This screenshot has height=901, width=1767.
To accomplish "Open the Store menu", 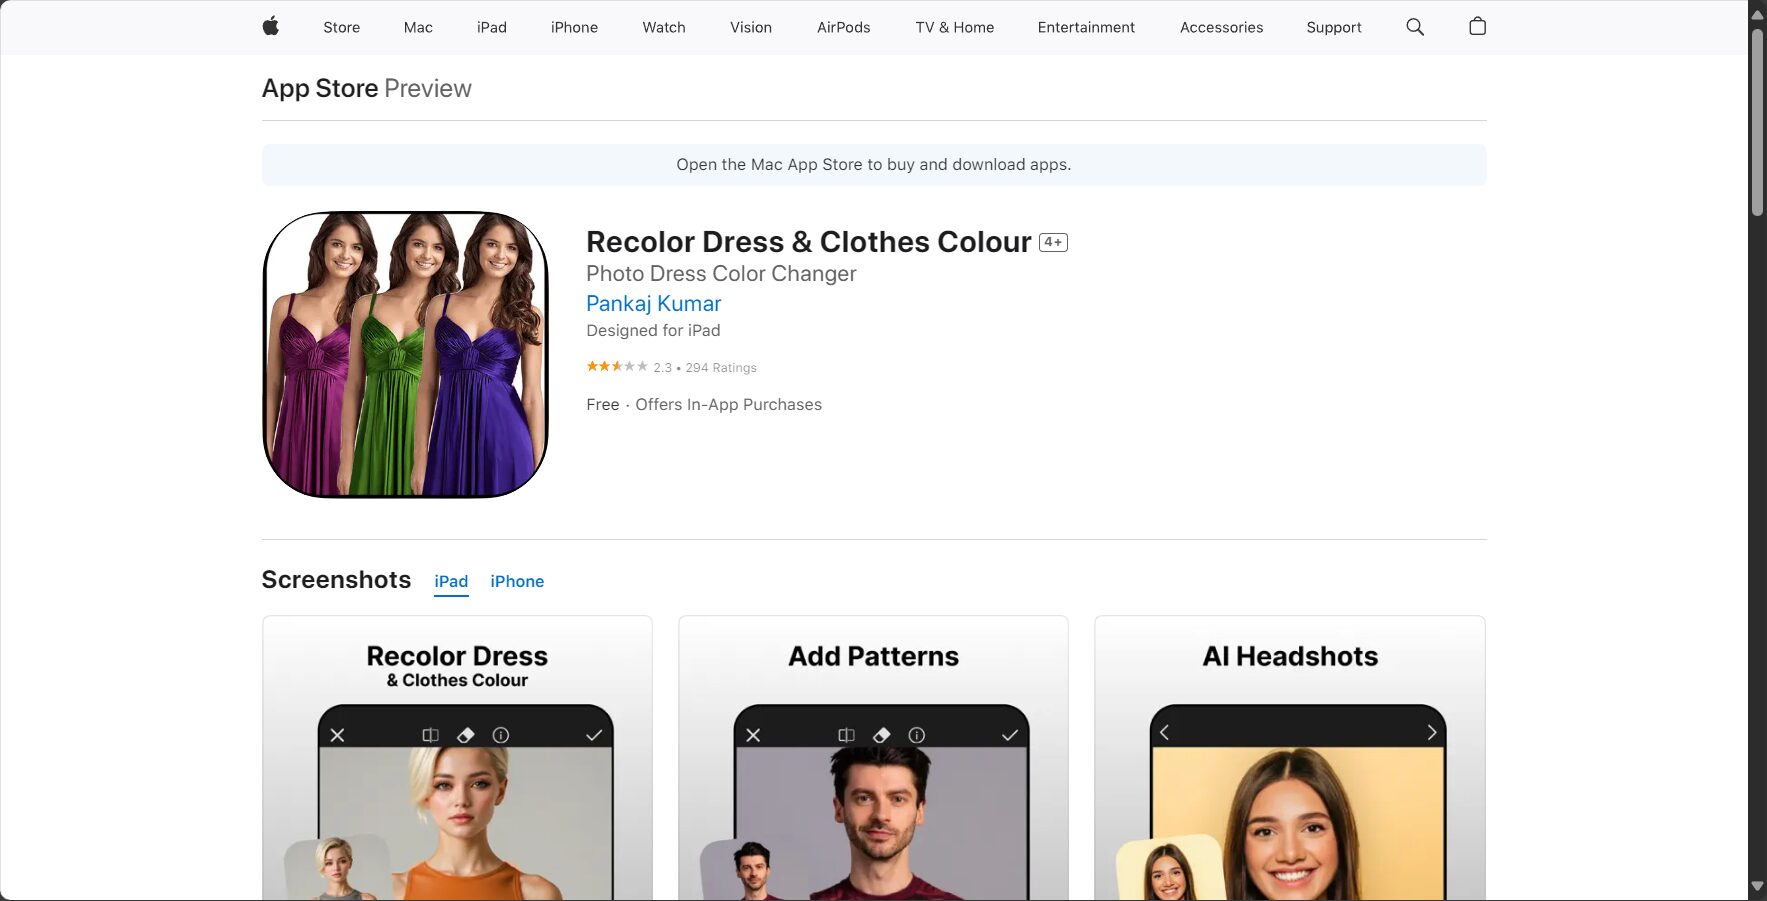I will tap(341, 27).
